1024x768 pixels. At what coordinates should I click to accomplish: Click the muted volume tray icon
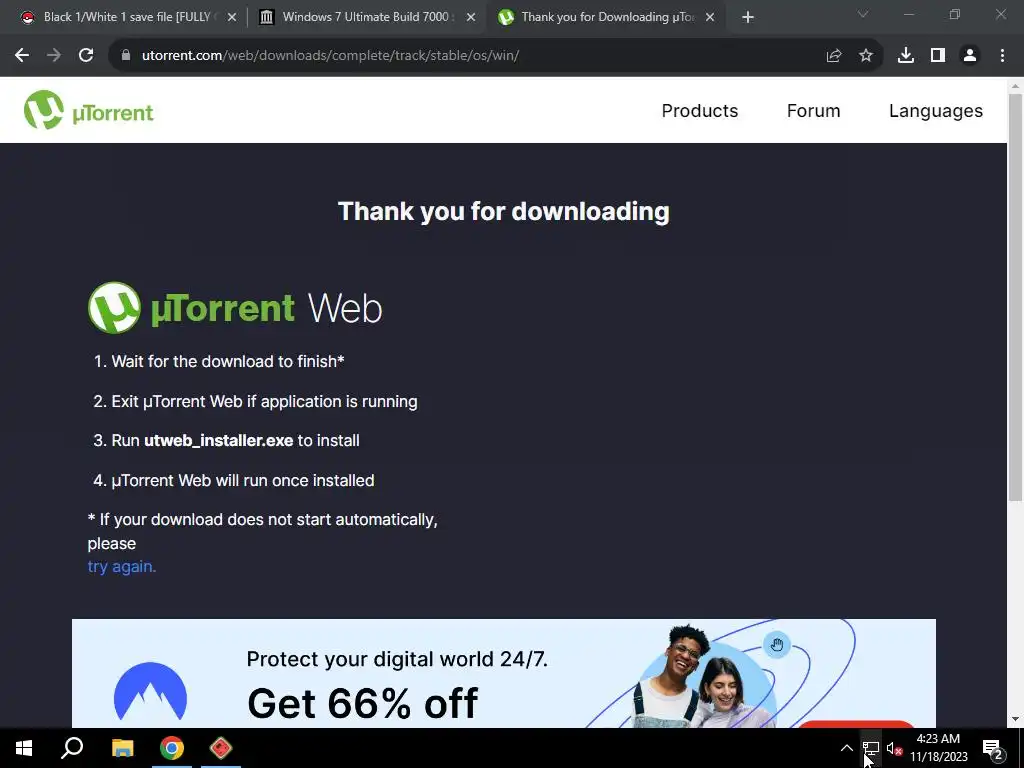click(x=895, y=749)
